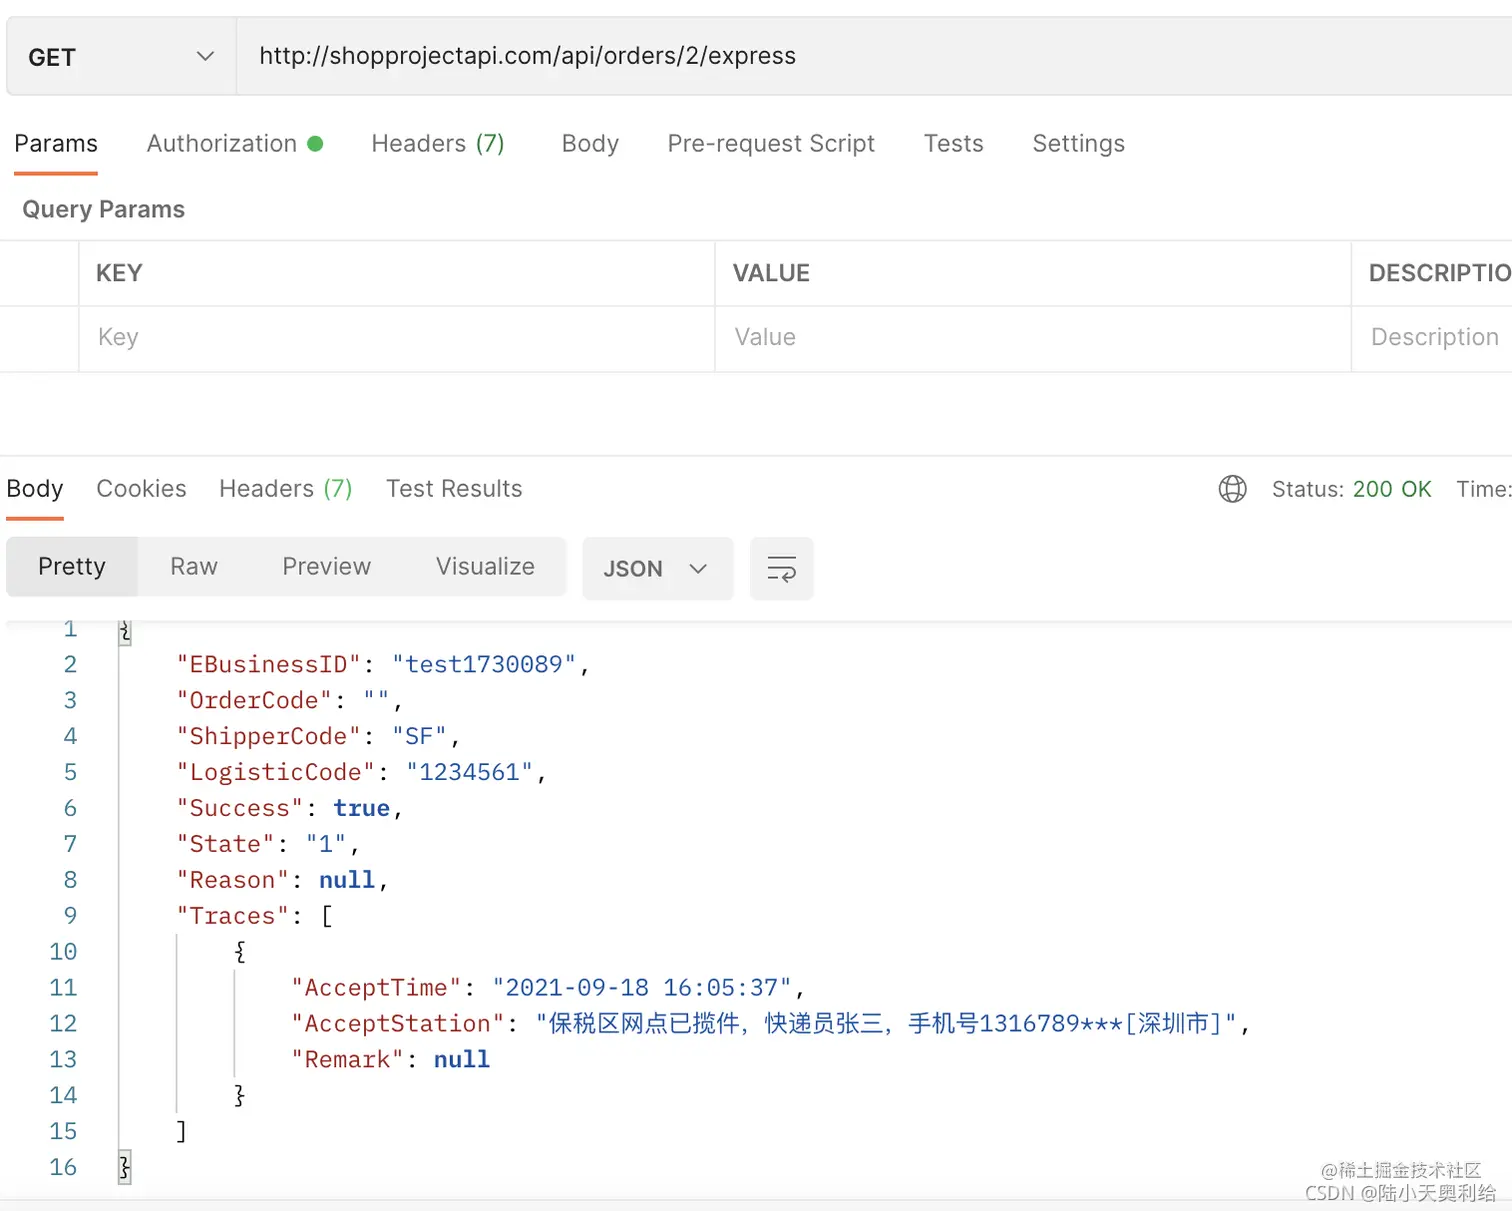Toggle the line wrap icon
The height and width of the screenshot is (1211, 1512).
pos(781,569)
